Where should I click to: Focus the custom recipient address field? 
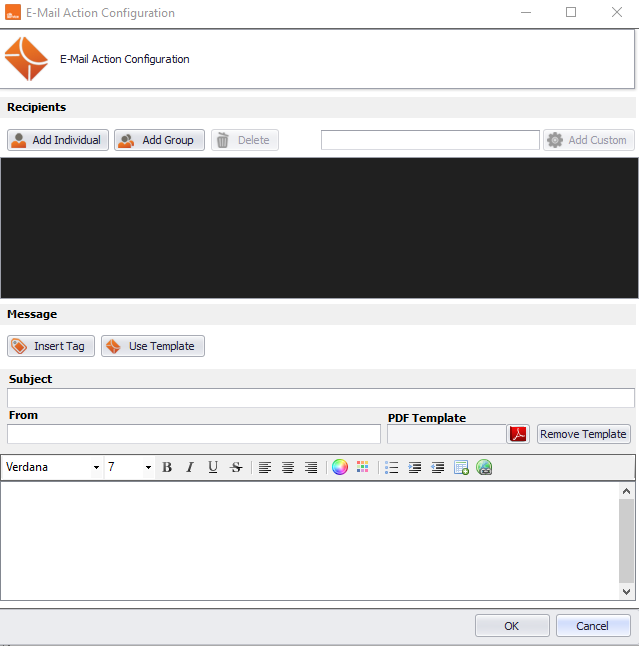coord(430,140)
